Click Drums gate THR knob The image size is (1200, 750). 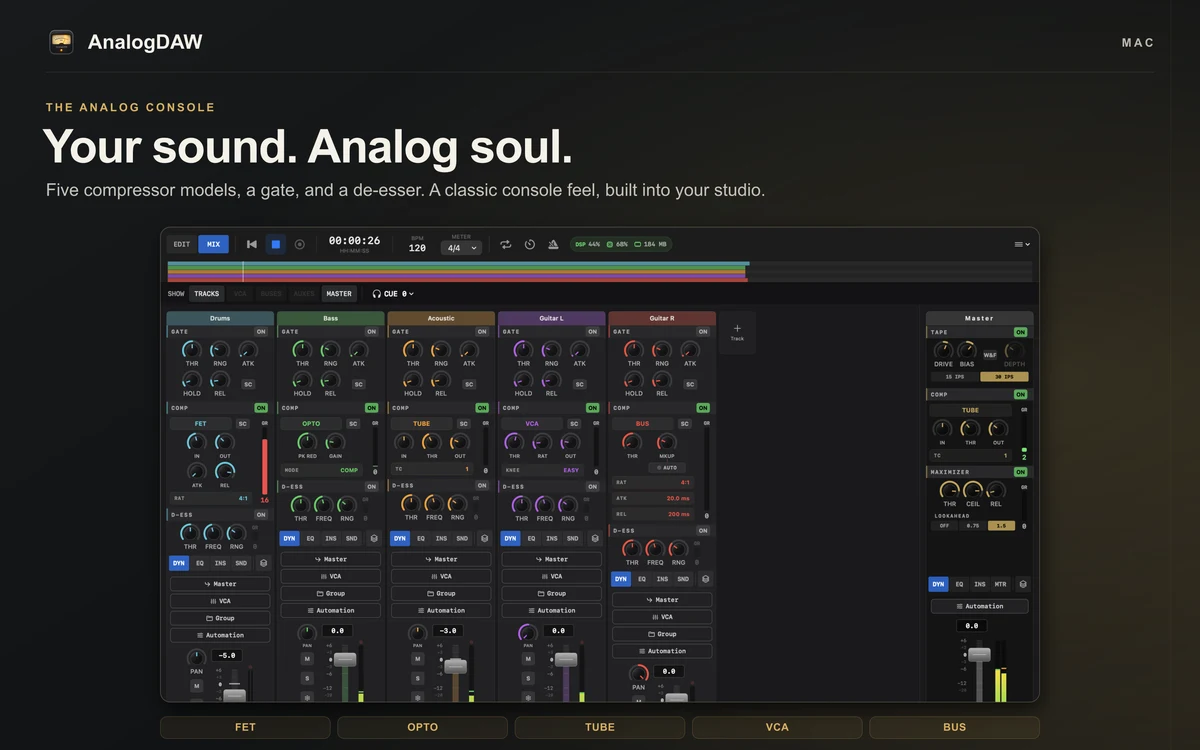tap(191, 350)
